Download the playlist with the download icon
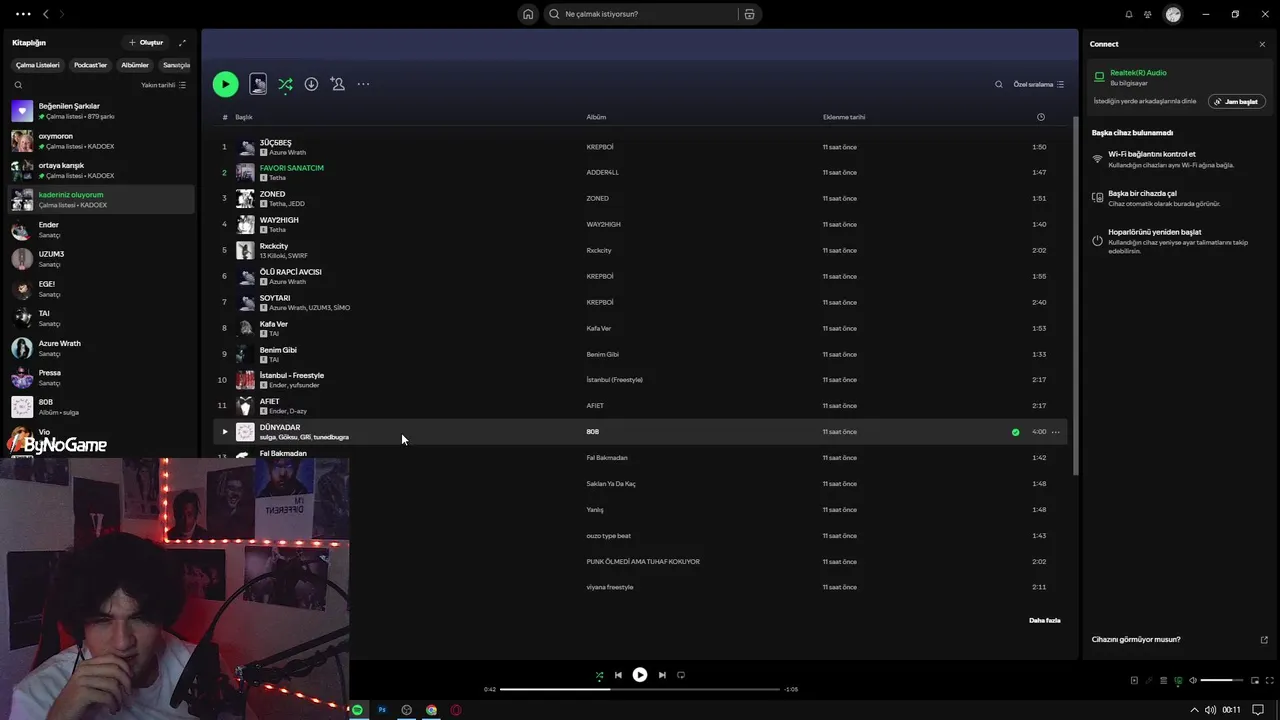 click(x=311, y=85)
